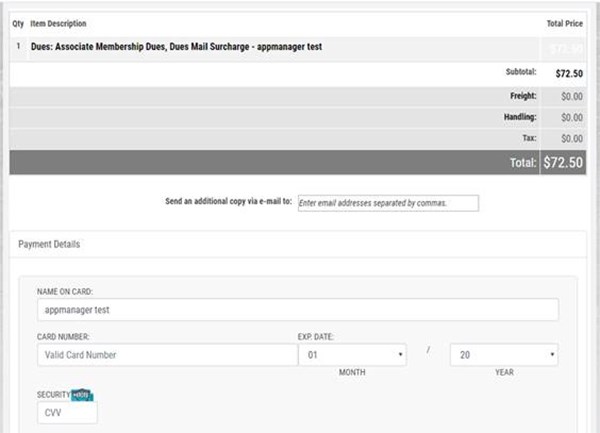Click the CARD NUMBER label
Image resolution: width=600 pixels, height=433 pixels.
click(63, 336)
